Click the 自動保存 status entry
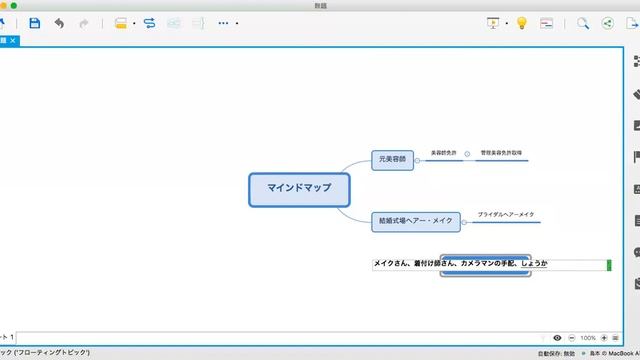 click(x=556, y=353)
